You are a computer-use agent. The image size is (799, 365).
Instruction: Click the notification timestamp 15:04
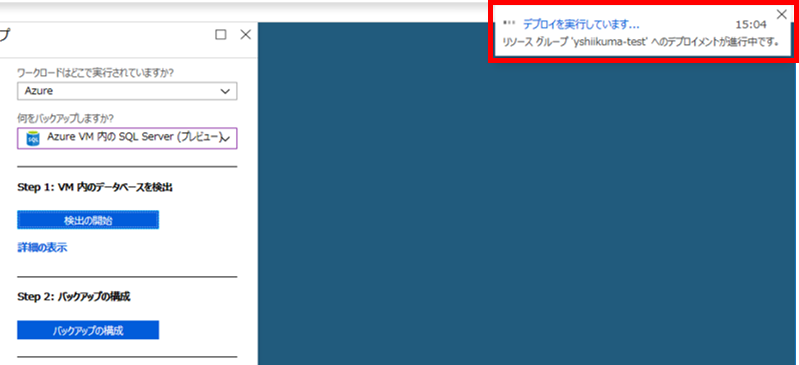coord(751,25)
